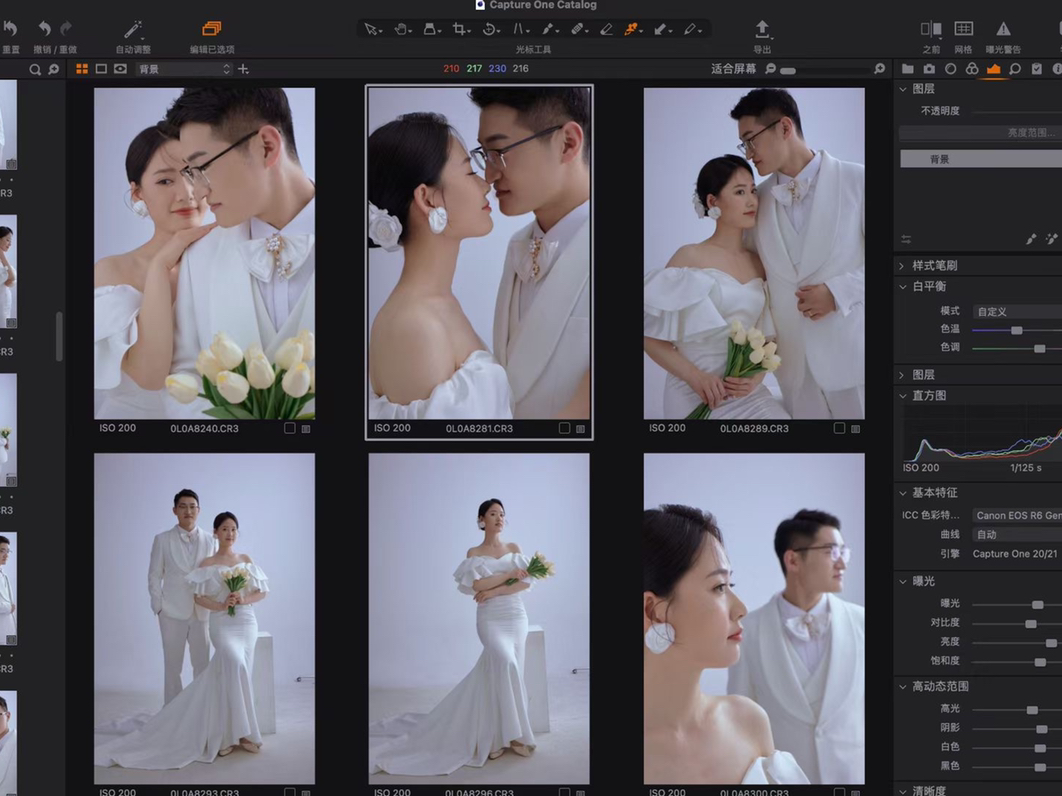Open the ICC profile Canon EOS R6 dropdown
Viewport: 1062px width, 796px height.
coord(1017,516)
